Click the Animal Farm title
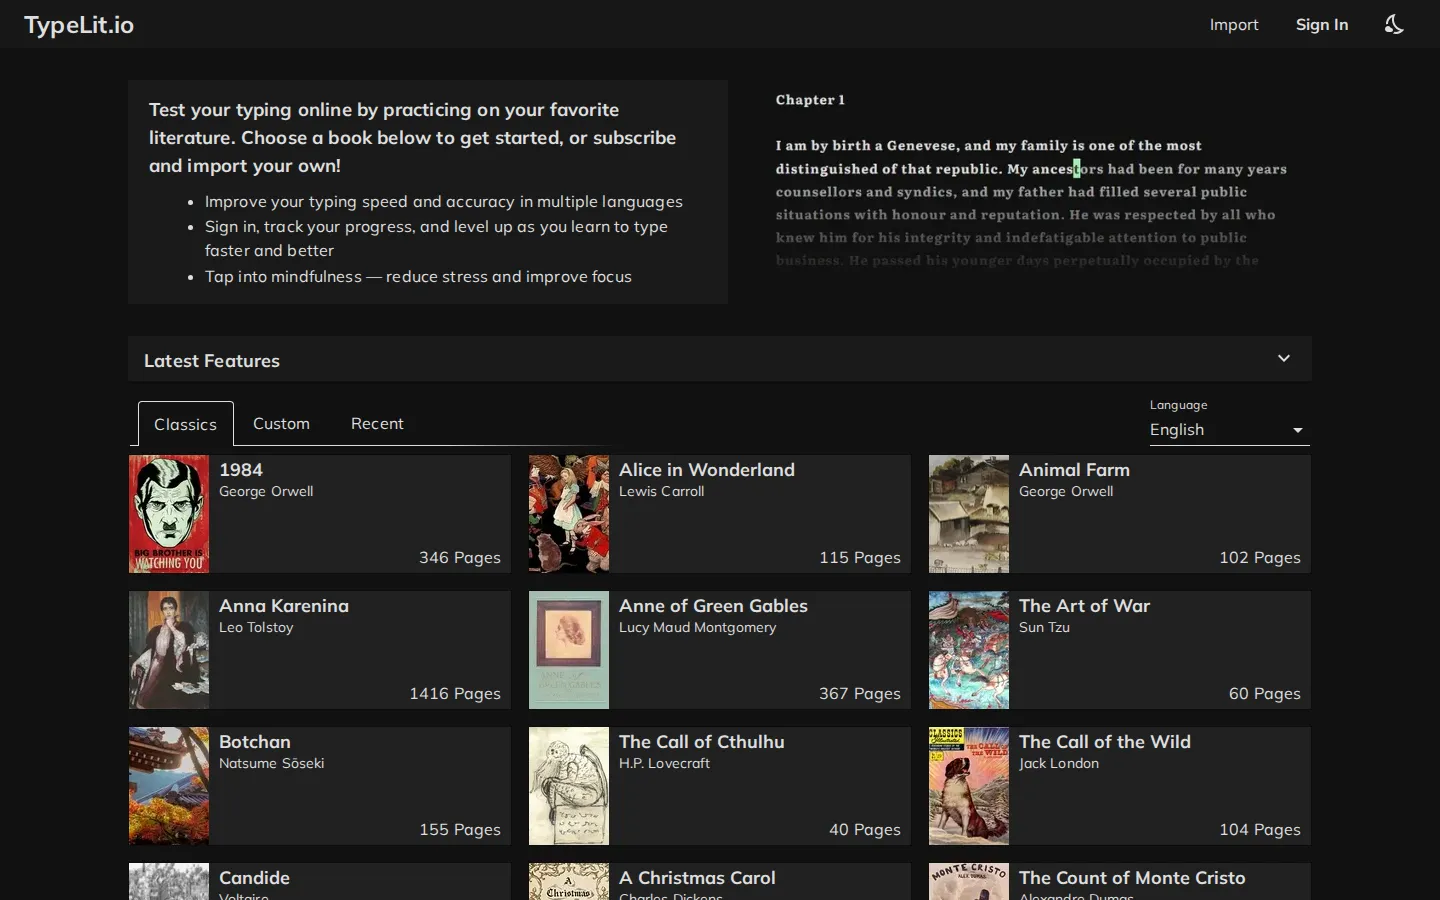 point(1074,470)
